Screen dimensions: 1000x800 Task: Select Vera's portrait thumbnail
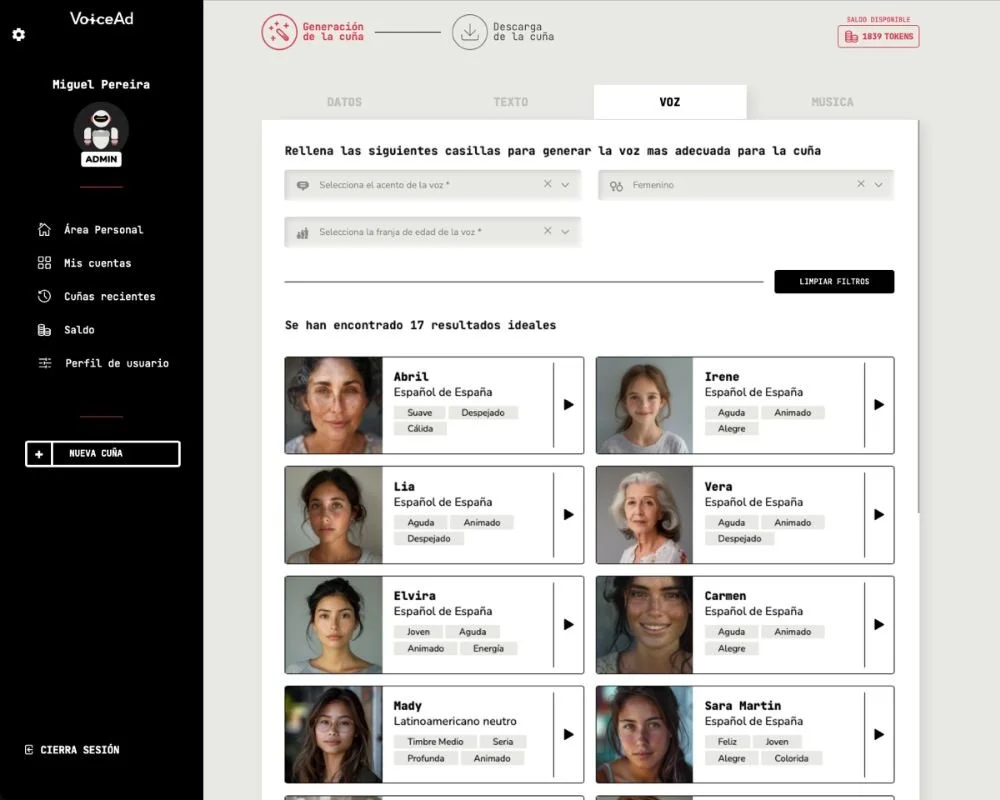pyautogui.click(x=644, y=515)
